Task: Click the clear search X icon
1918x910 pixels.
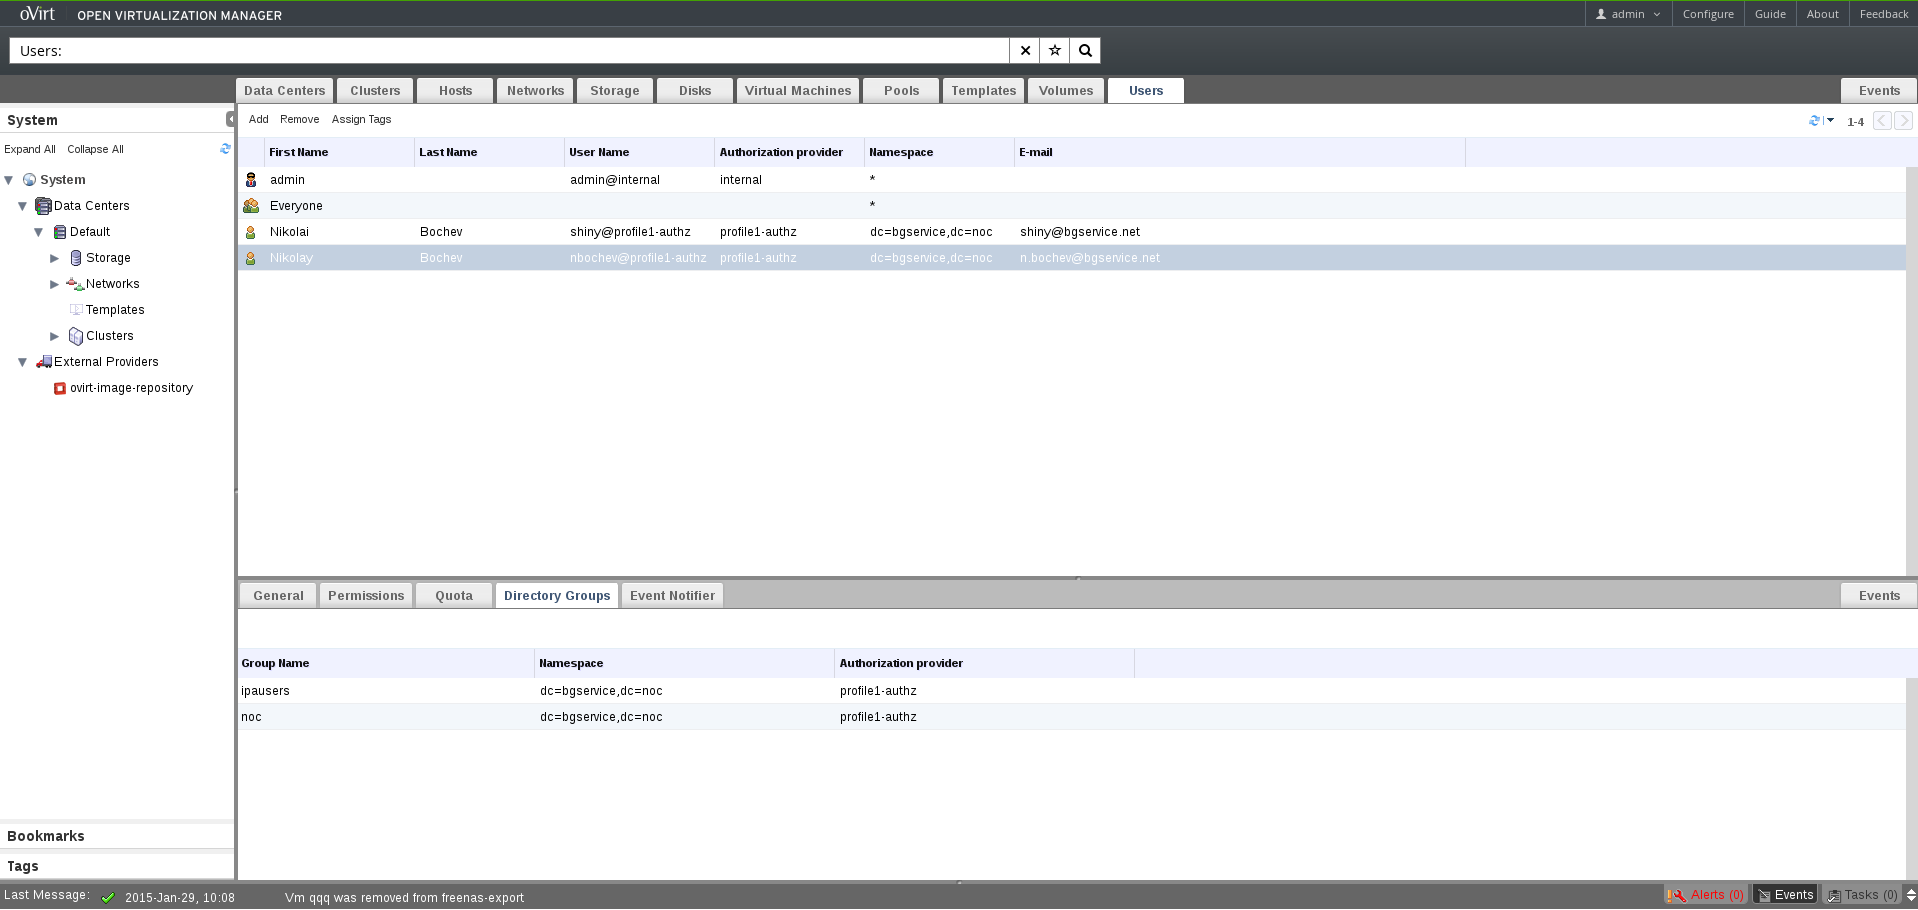Action: [x=1025, y=51]
